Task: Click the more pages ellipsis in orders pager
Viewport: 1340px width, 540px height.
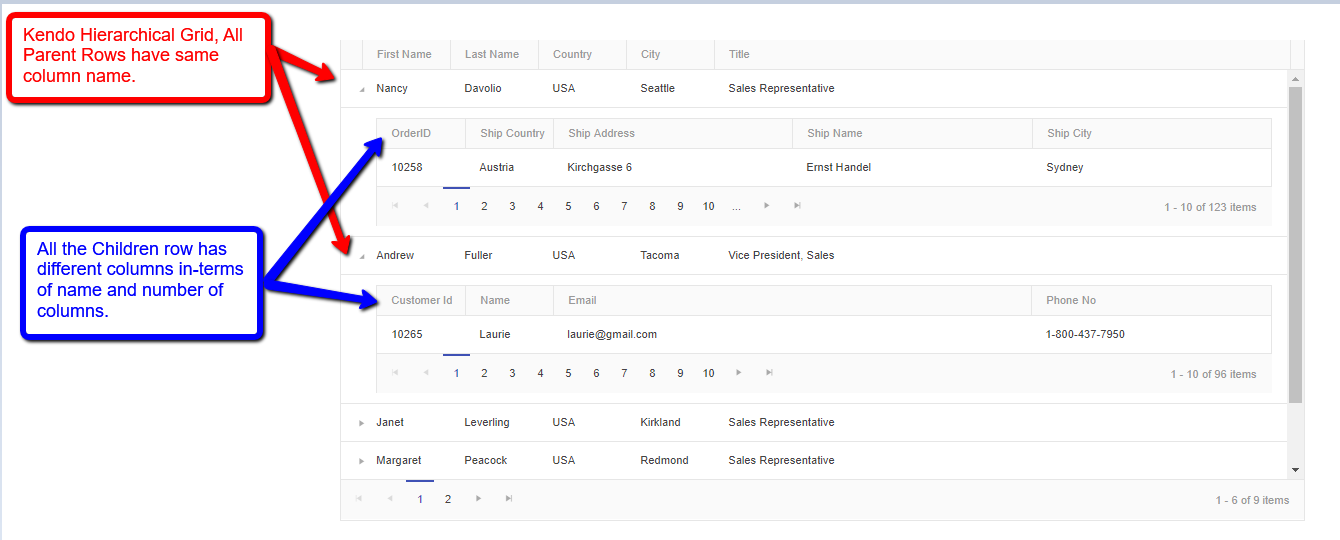Action: (x=736, y=206)
